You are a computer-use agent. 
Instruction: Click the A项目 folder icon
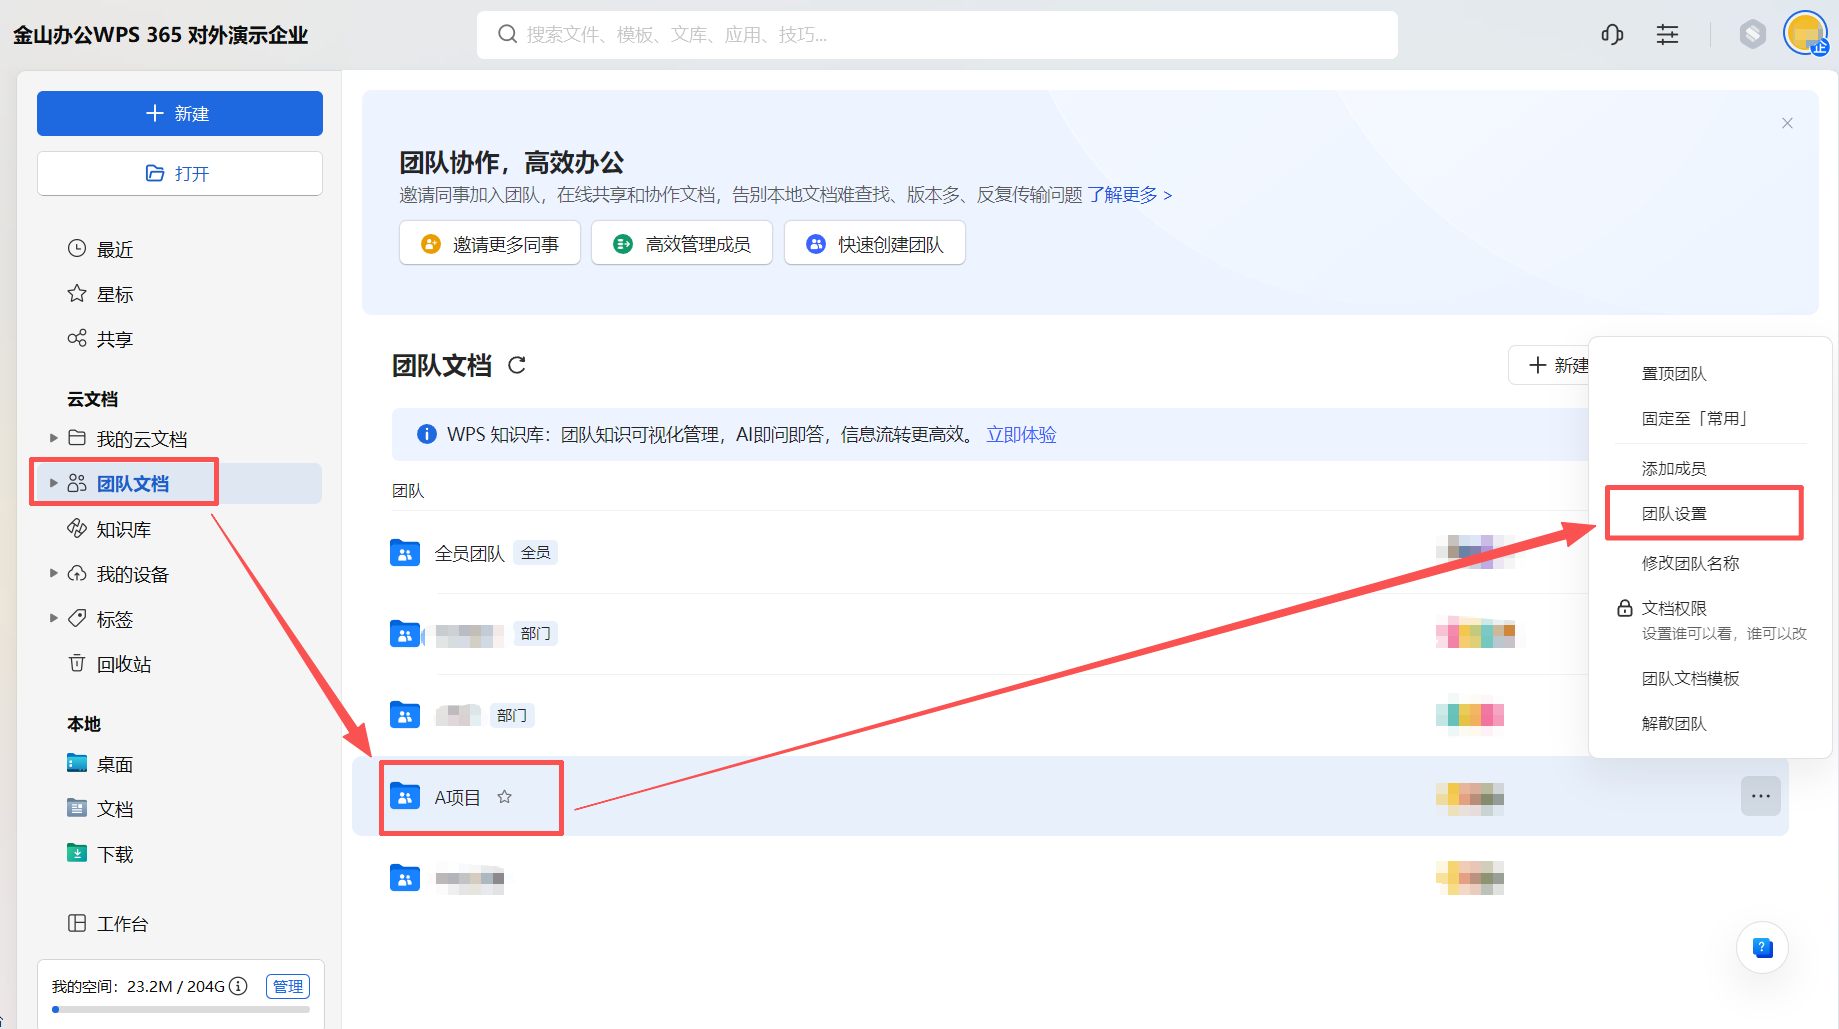coord(405,796)
